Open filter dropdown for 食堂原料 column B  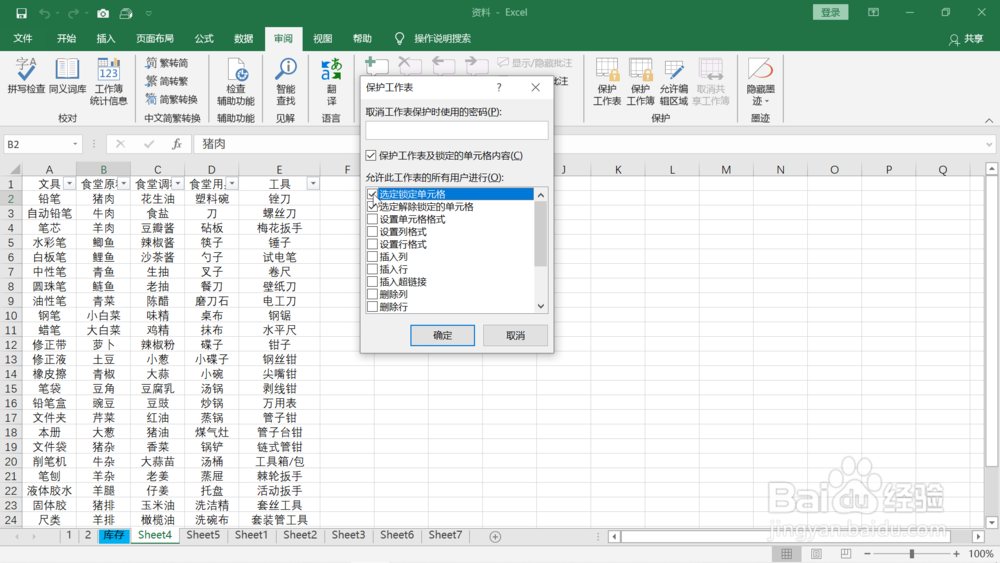[x=124, y=184]
